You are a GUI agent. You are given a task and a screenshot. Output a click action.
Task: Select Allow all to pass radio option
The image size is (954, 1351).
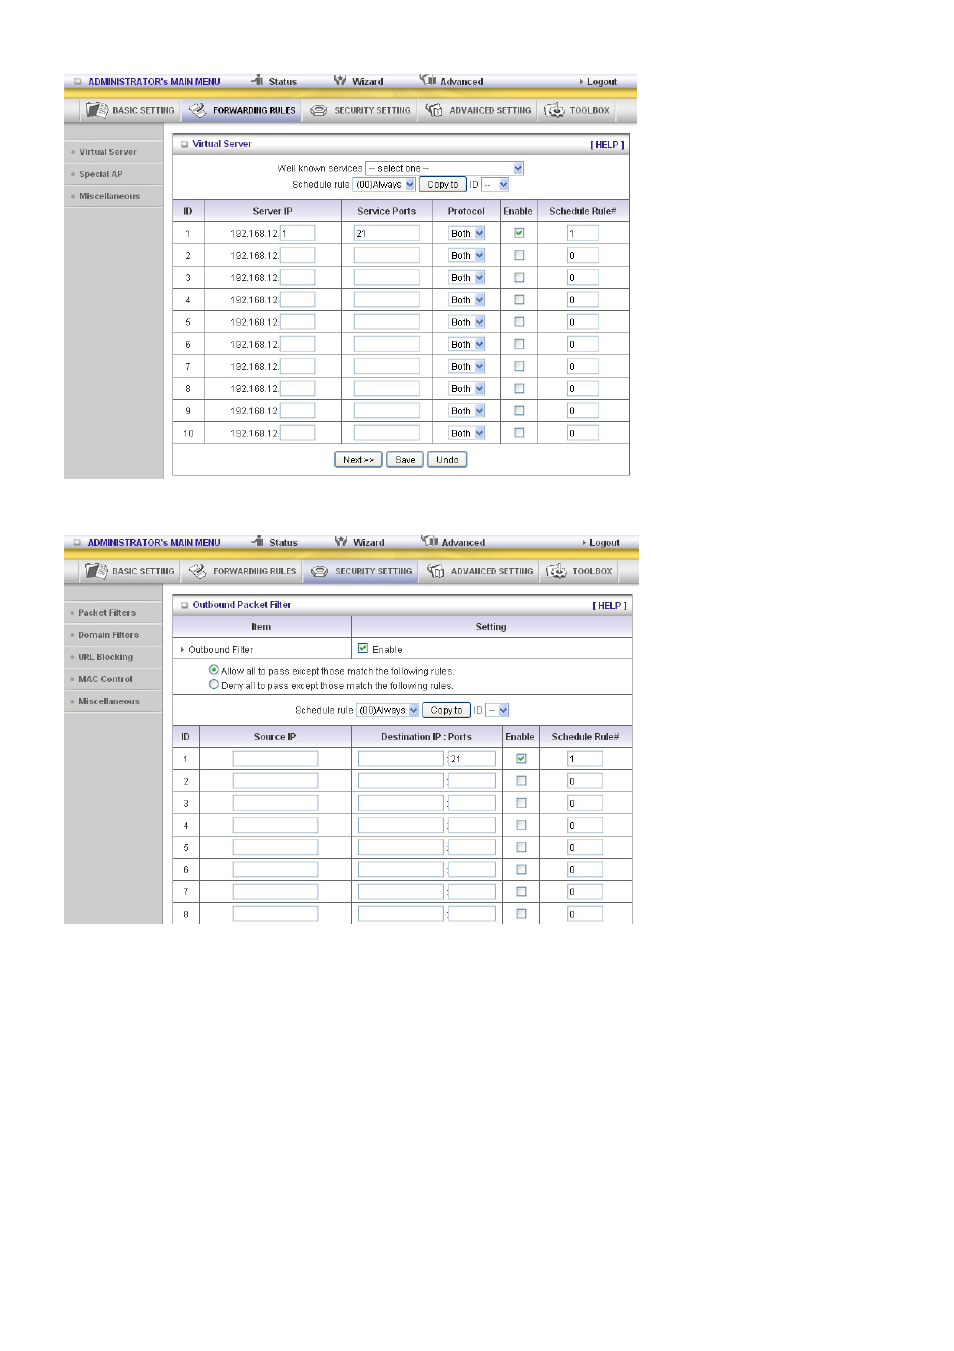click(214, 670)
